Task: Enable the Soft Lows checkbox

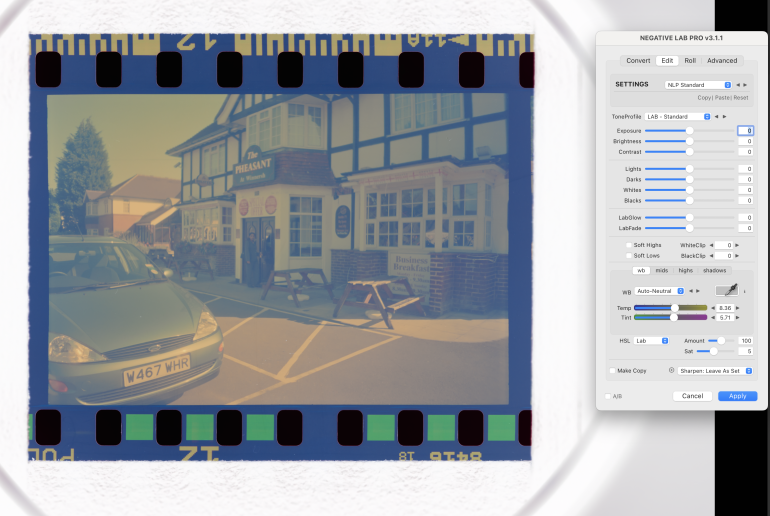Action: [629, 256]
